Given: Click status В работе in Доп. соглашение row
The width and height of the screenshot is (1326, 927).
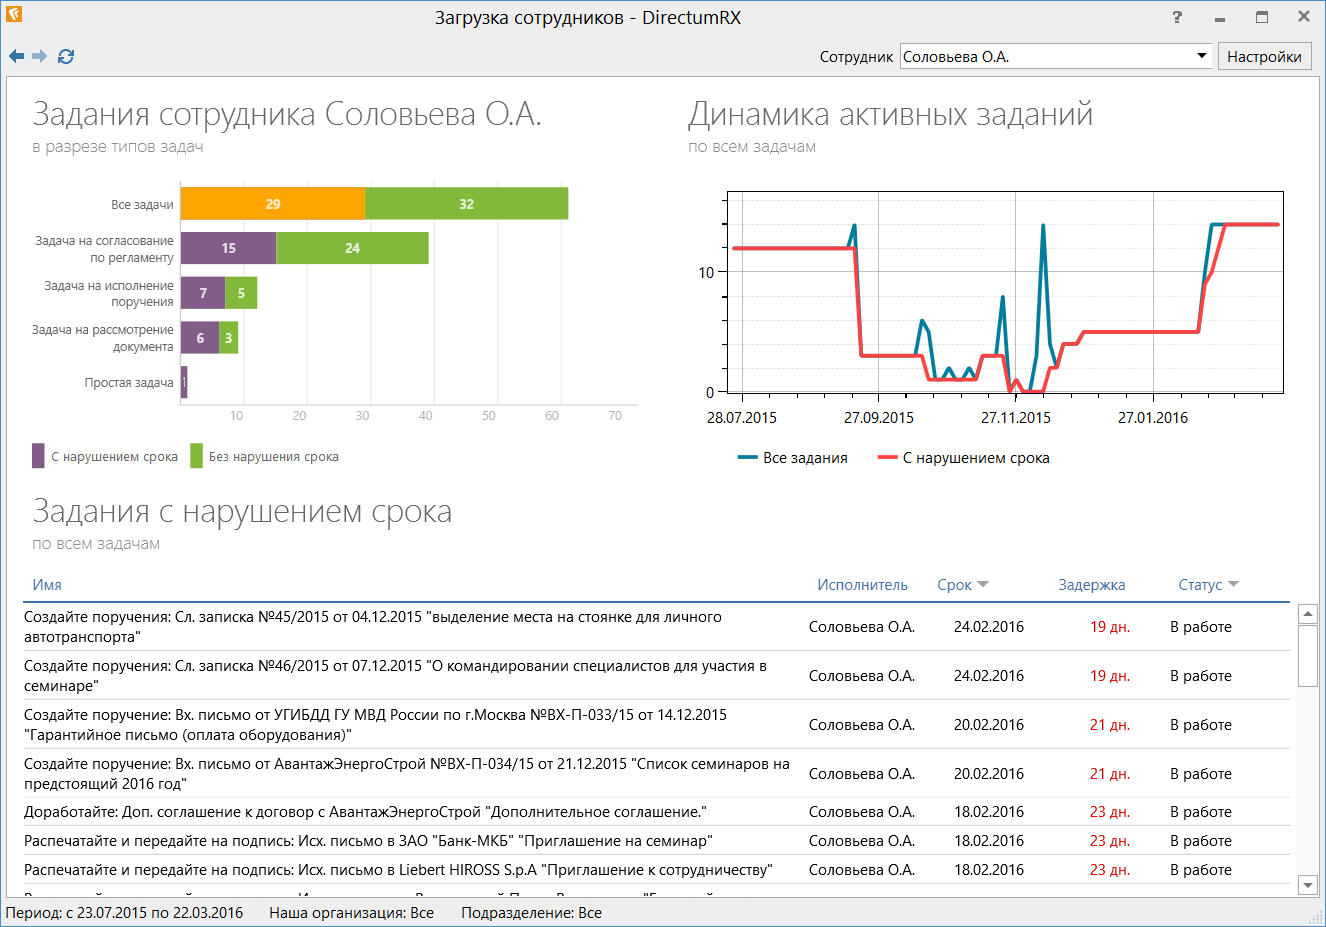Looking at the screenshot, I should click(1201, 812).
